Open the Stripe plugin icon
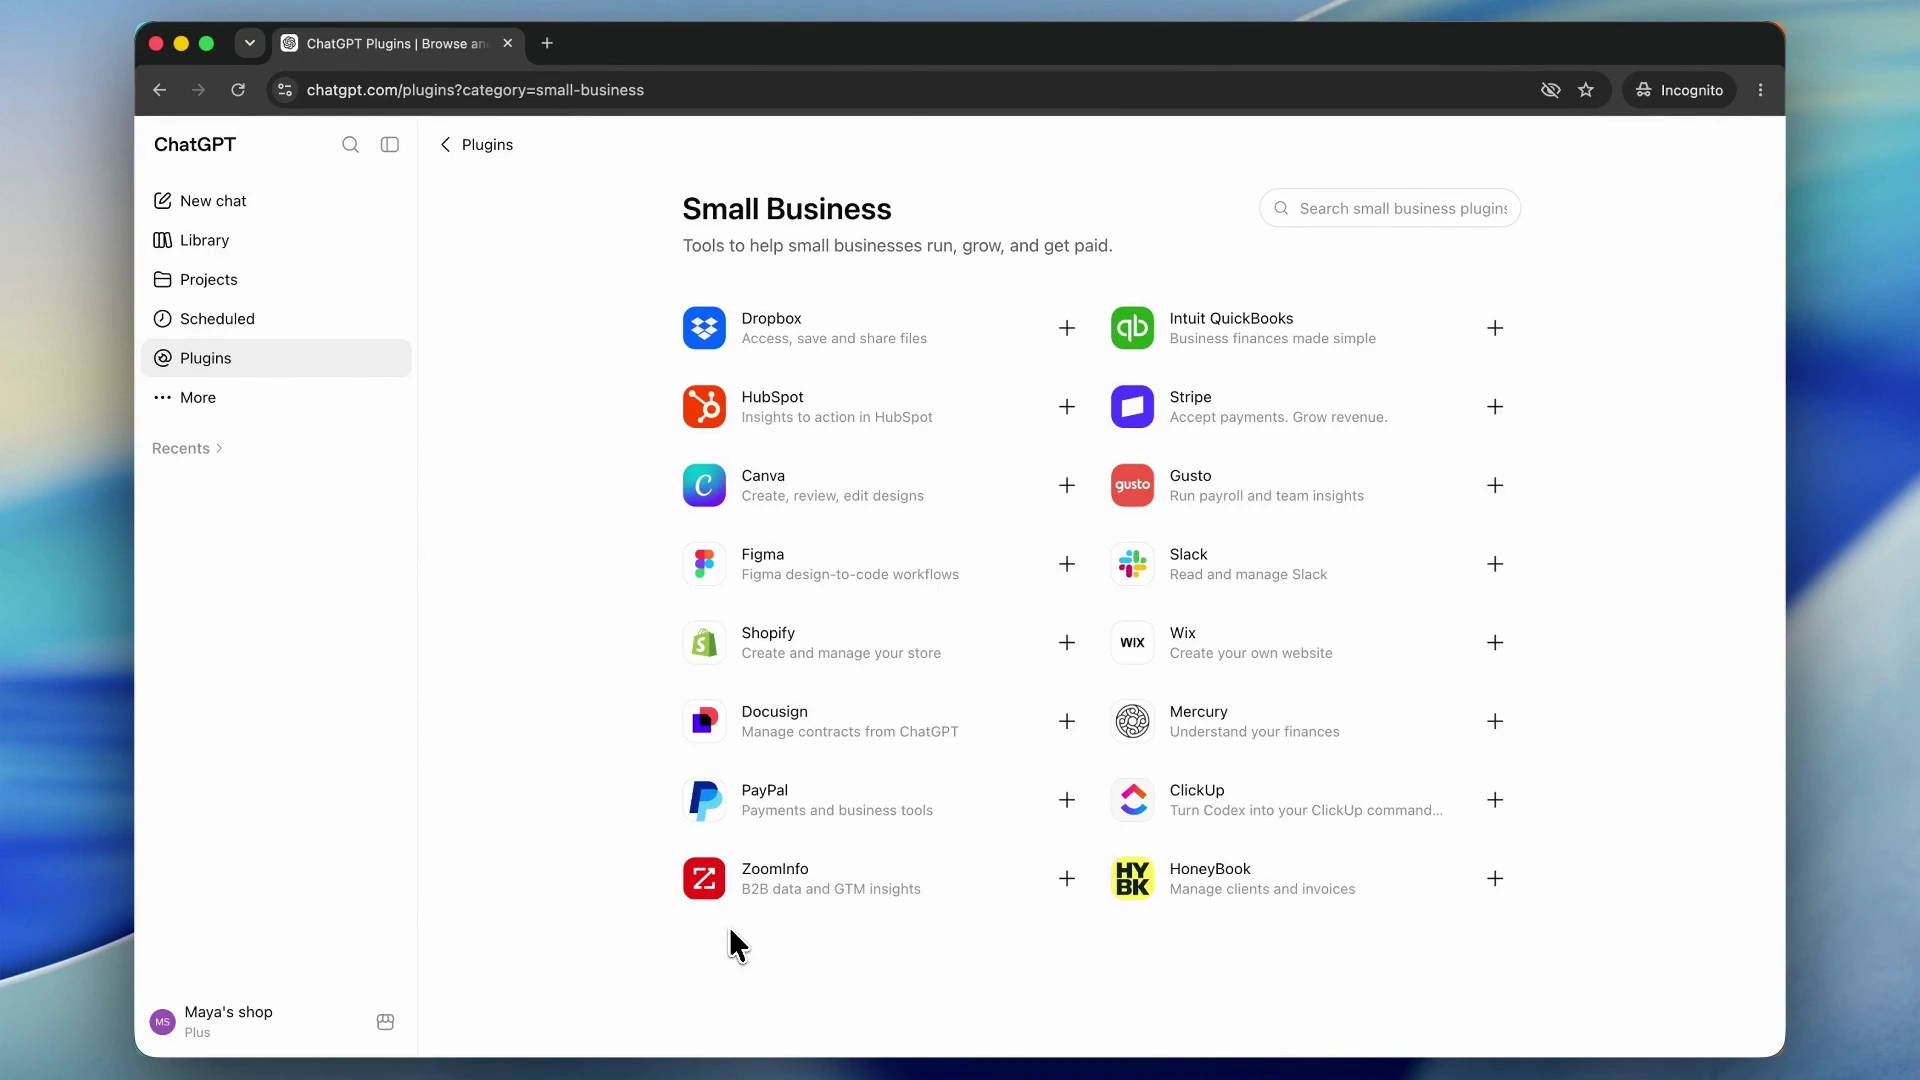 [1132, 407]
